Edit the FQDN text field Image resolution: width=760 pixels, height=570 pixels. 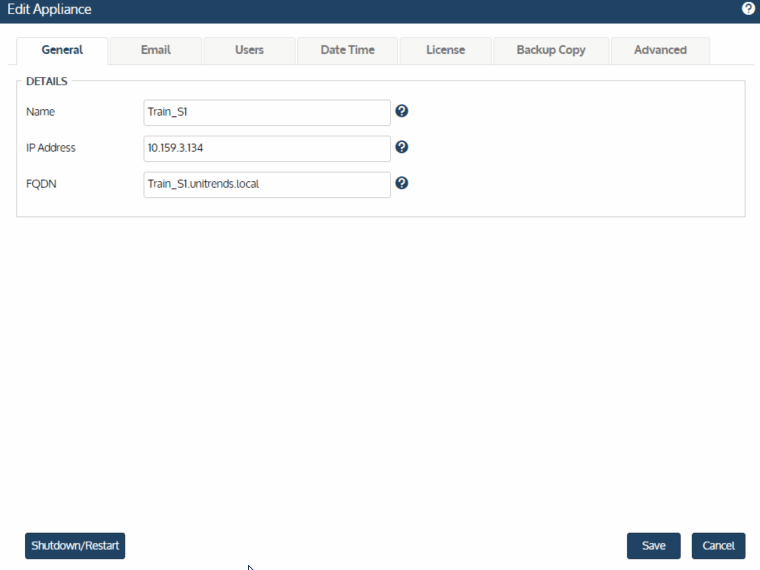(267, 185)
